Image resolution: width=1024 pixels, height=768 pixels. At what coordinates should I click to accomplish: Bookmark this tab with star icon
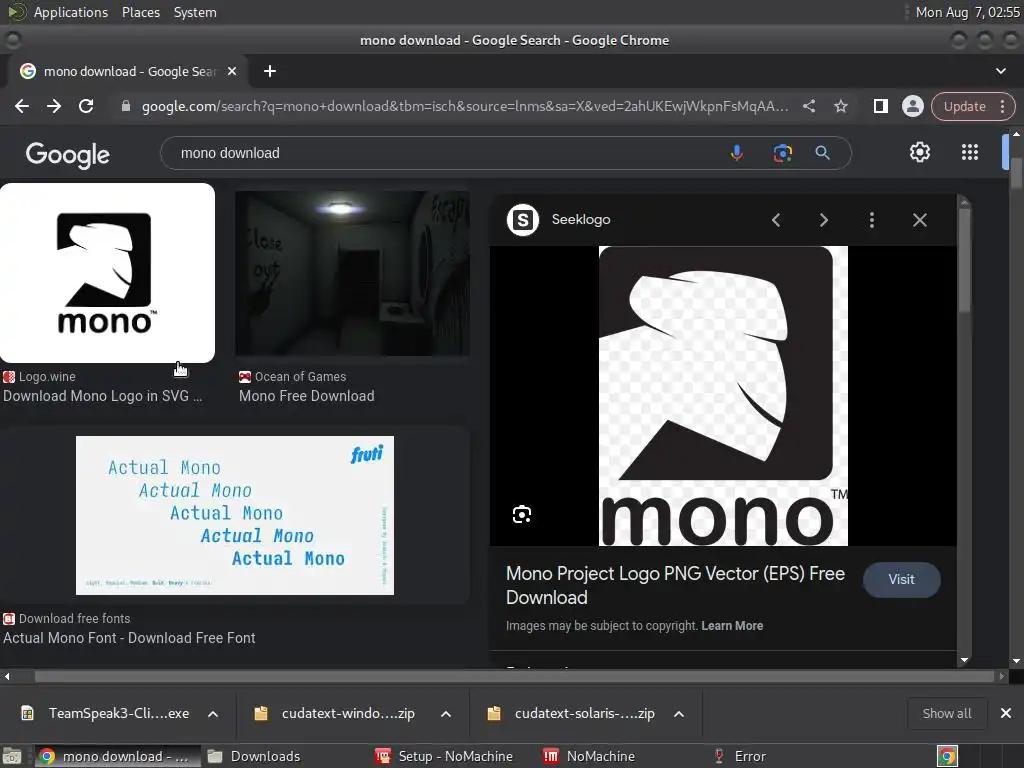840,106
